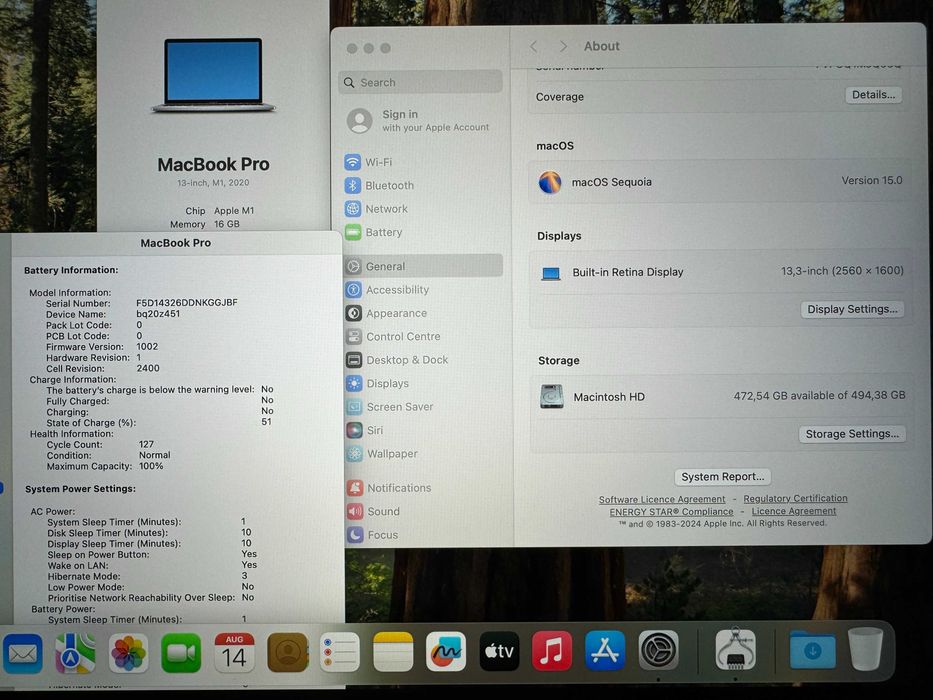Click Built-in Retina Display icon
This screenshot has height=700, width=933.
point(550,273)
